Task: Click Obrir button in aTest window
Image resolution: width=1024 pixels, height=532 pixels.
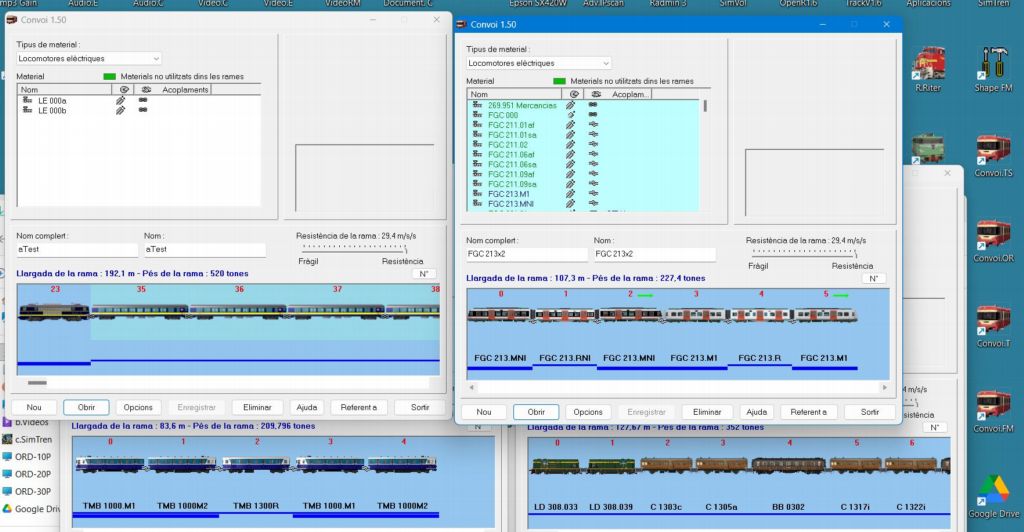Action: 86,407
